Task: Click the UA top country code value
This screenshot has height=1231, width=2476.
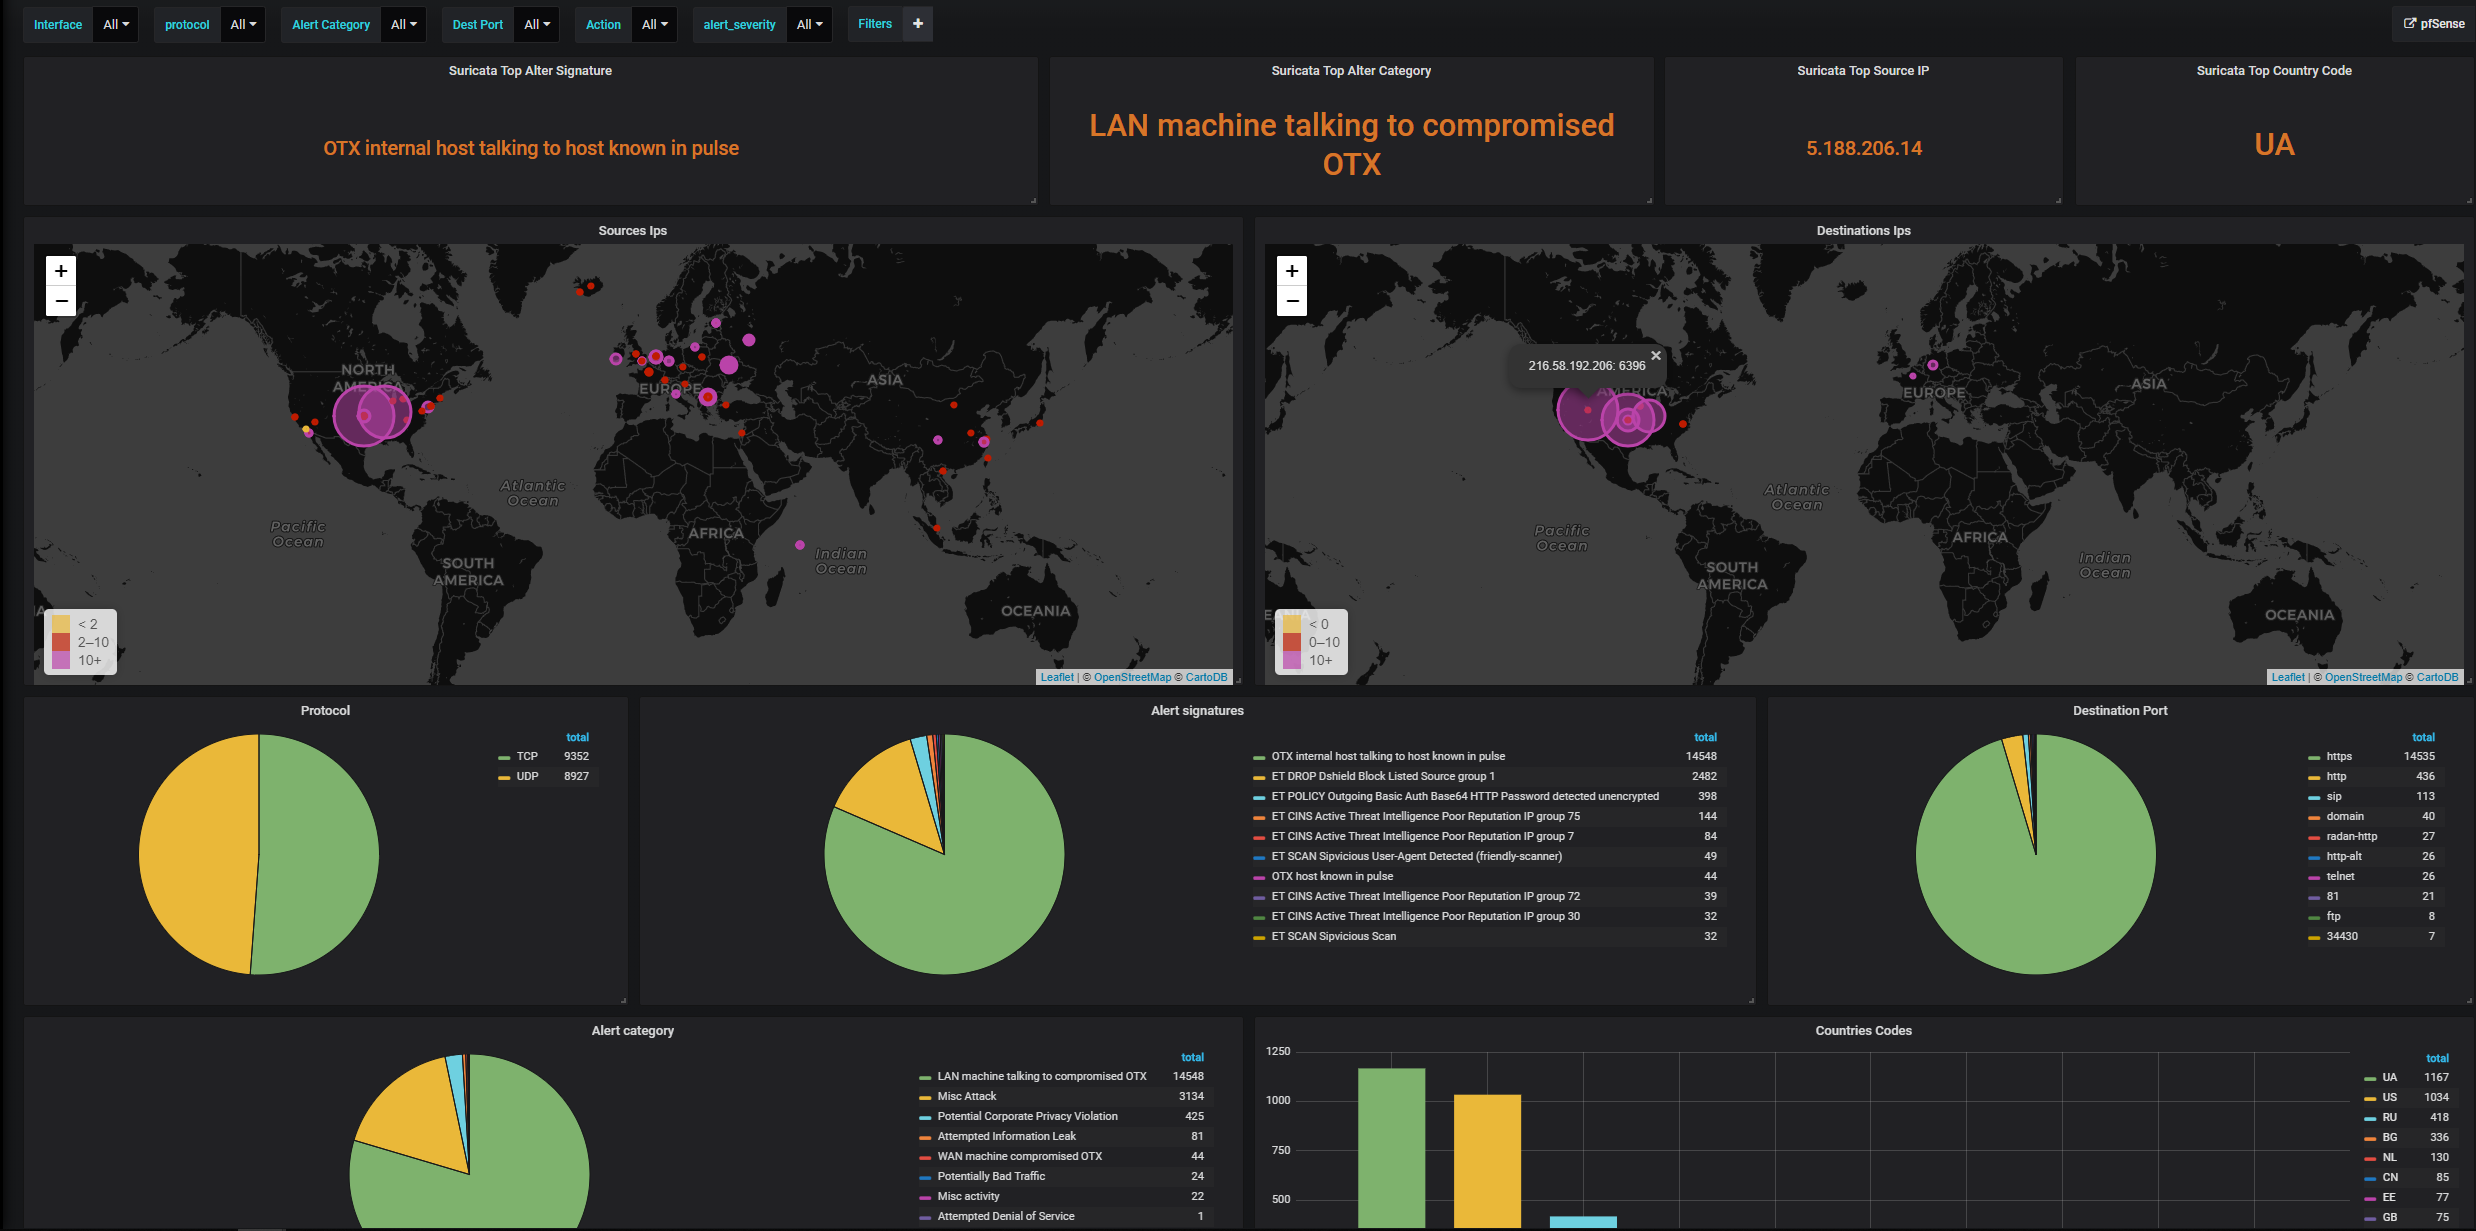Action: point(2274,146)
